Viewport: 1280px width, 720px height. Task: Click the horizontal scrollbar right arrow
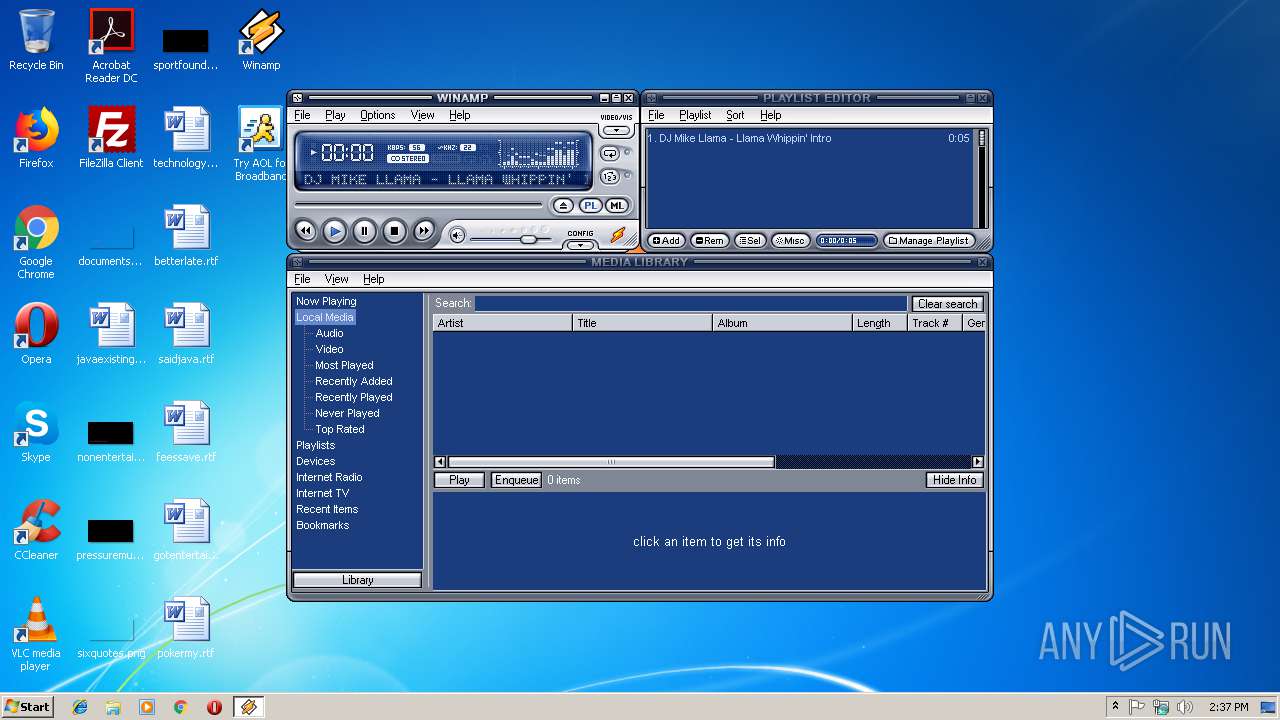[978, 462]
